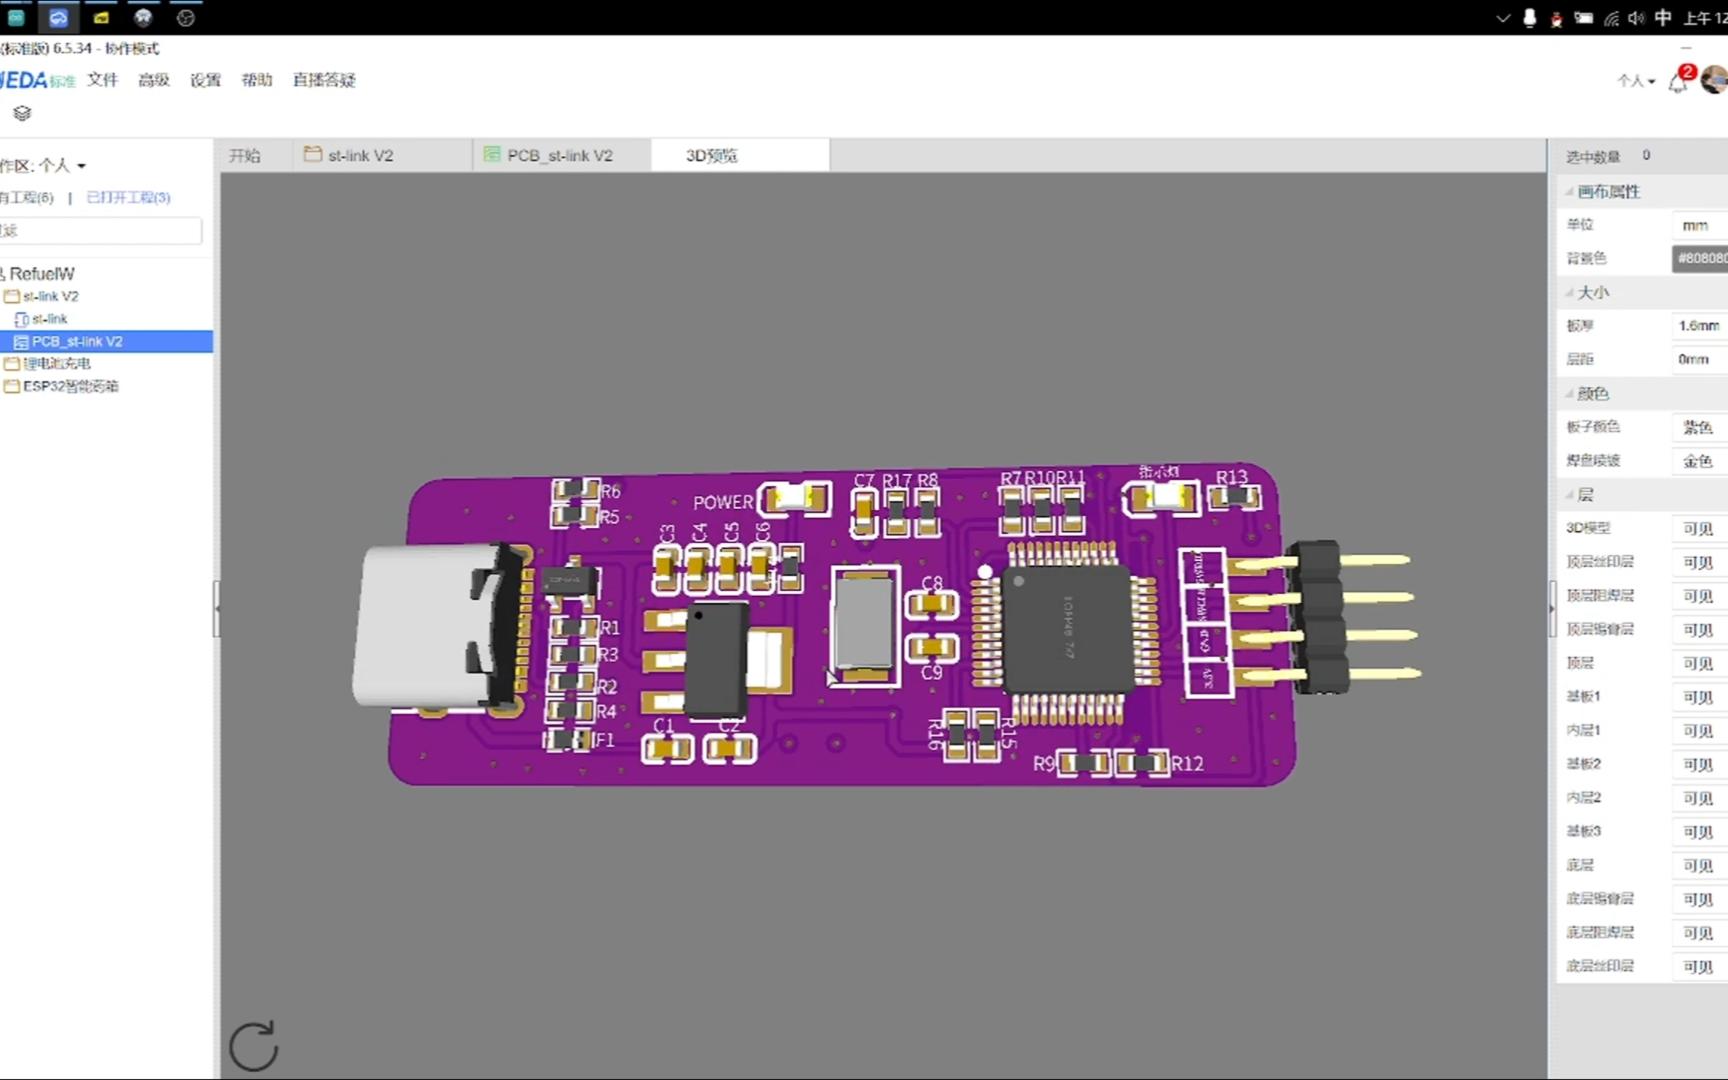The height and width of the screenshot is (1080, 1728).
Task: Click the layers stack icon in toolbar
Action: pyautogui.click(x=22, y=113)
